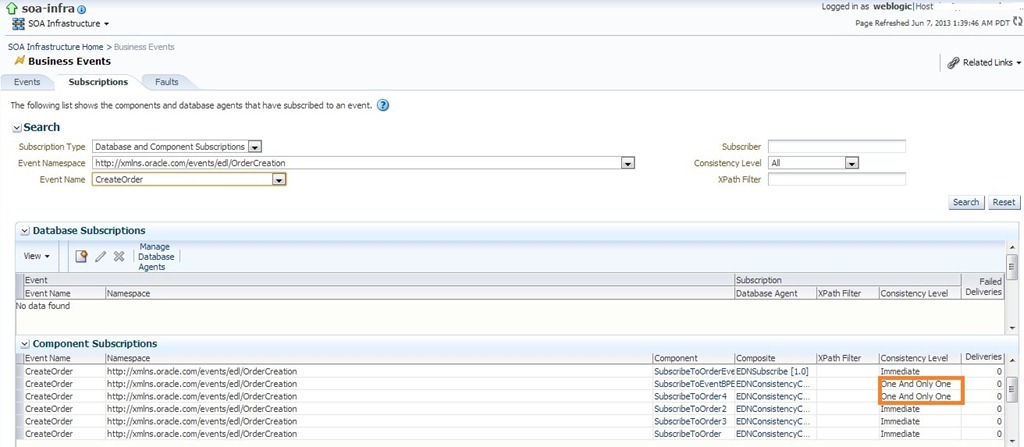Click the edit pencil icon
The height and width of the screenshot is (447, 1024).
pos(100,256)
